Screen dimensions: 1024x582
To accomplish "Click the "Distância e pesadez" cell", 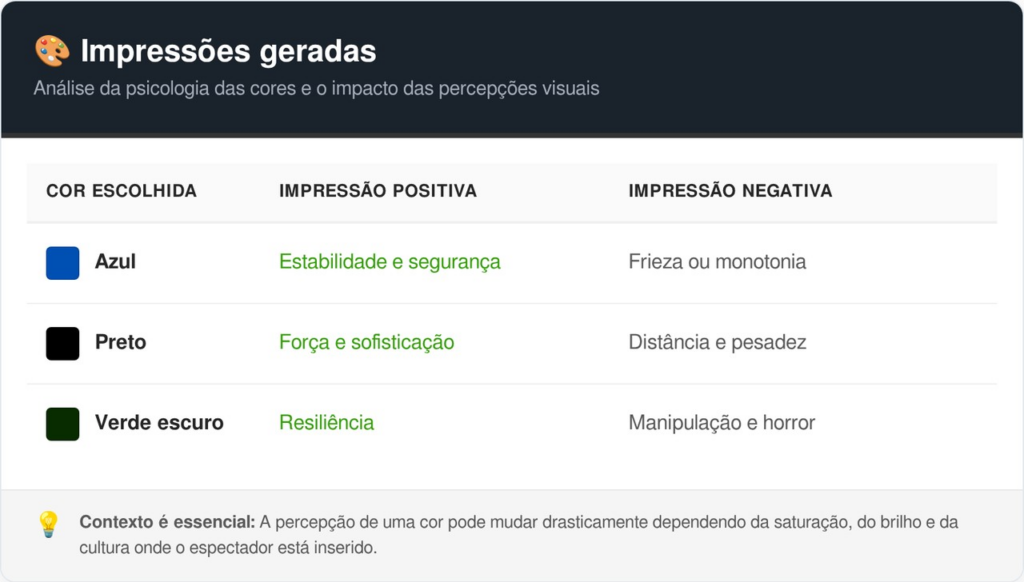I will [717, 342].
